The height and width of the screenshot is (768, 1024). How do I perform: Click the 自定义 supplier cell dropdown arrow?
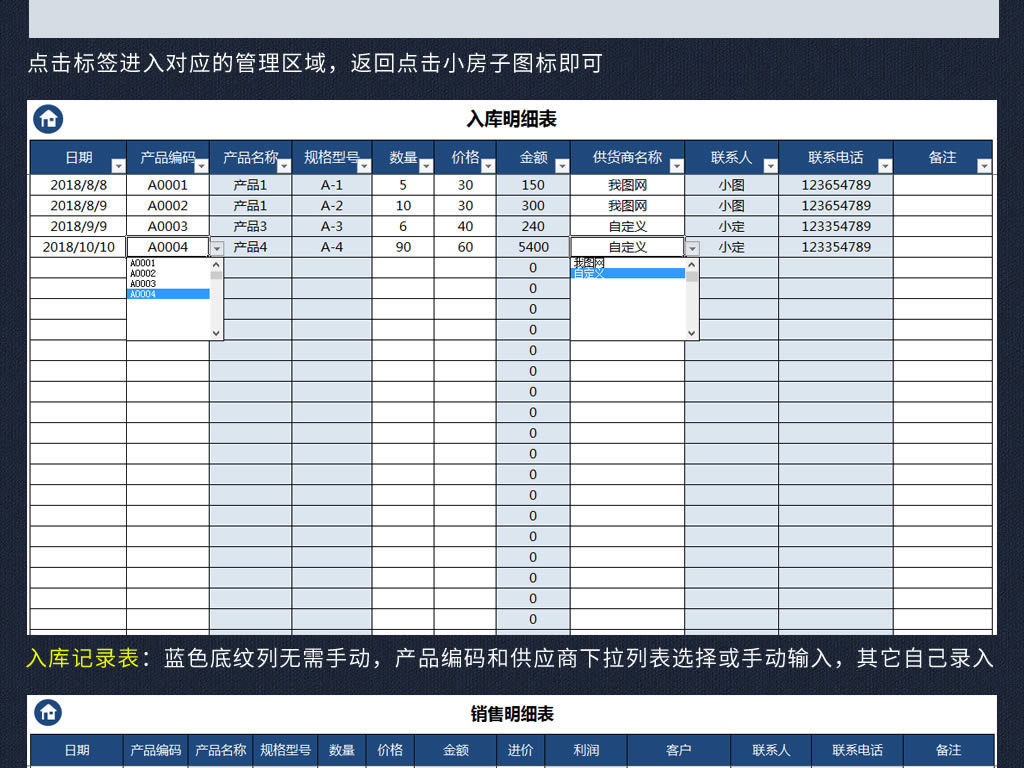click(x=692, y=248)
